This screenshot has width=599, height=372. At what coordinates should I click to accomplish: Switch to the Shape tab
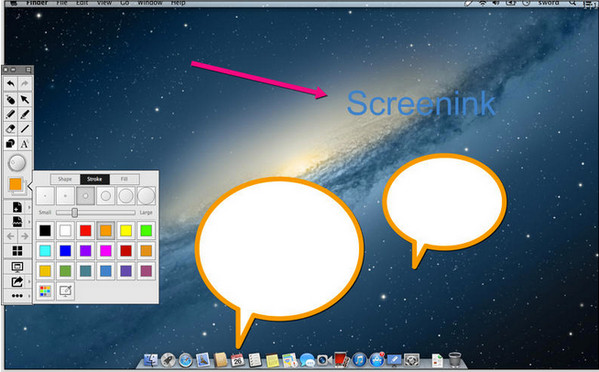[65, 179]
